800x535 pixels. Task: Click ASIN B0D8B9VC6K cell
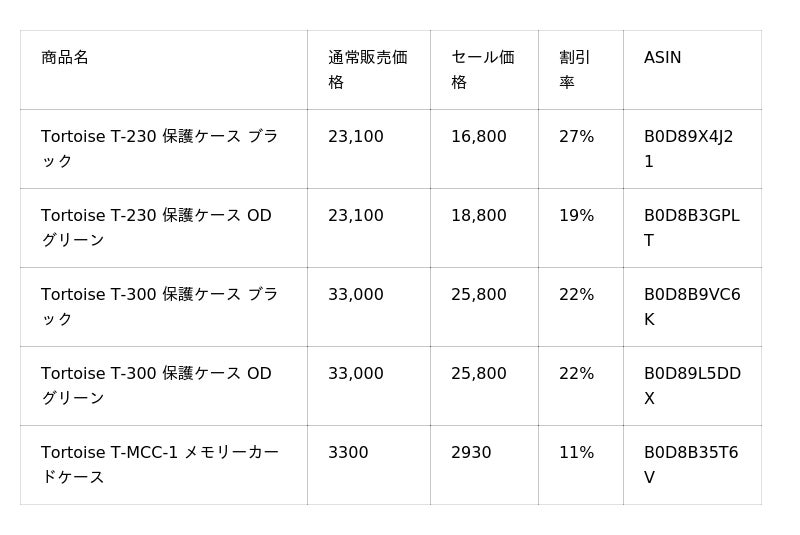[691, 307]
